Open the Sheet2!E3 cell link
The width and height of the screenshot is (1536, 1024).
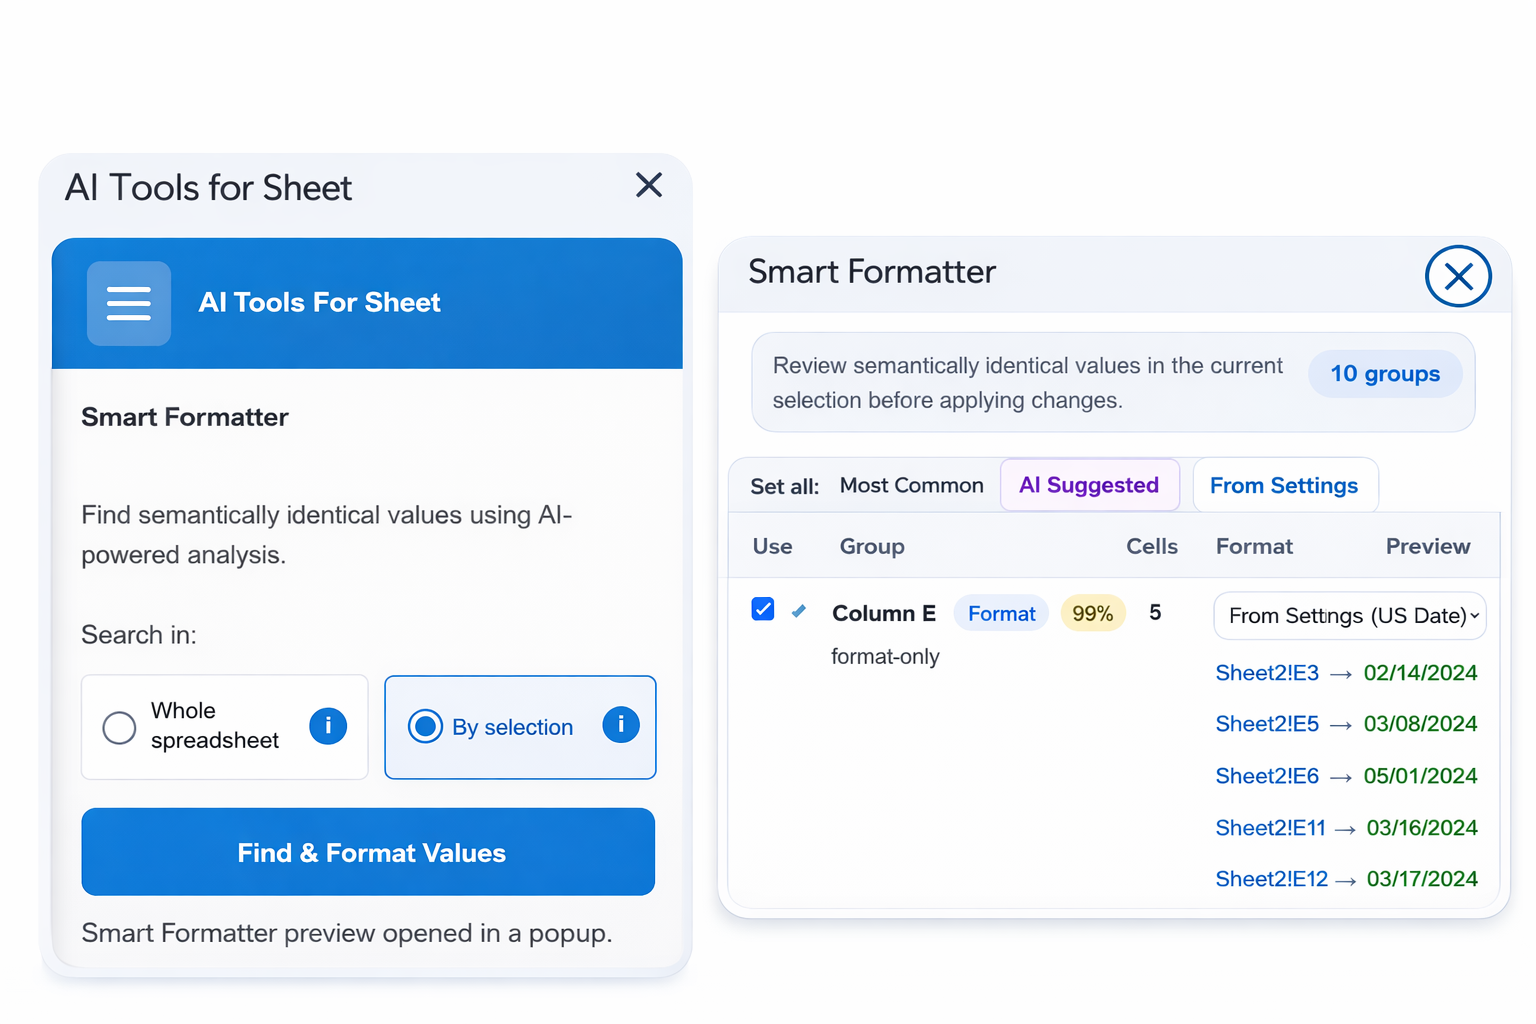tap(1267, 673)
